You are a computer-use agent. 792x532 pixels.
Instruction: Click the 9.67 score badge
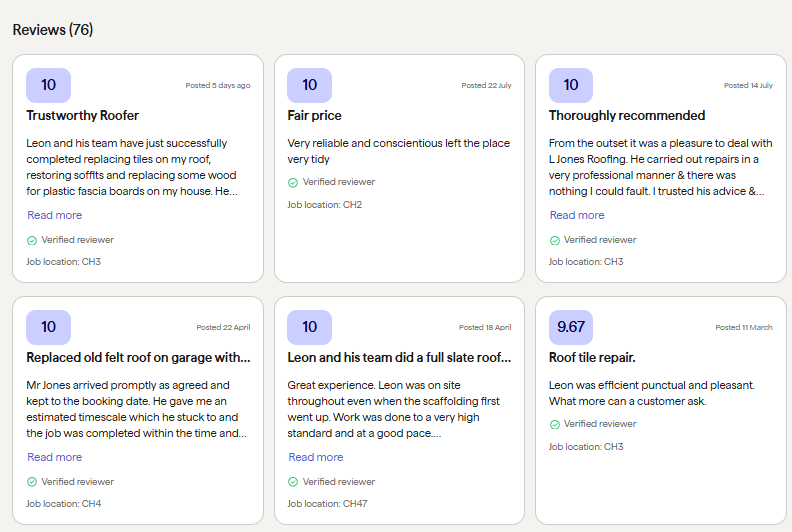[x=570, y=327]
